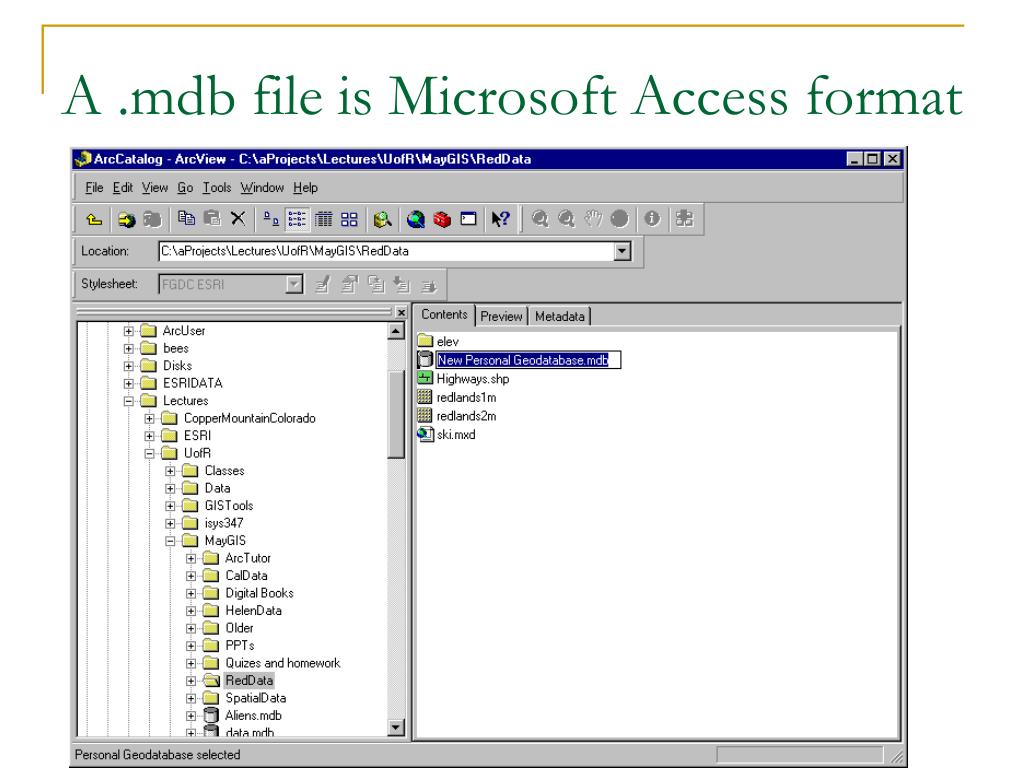The width and height of the screenshot is (1024, 768).
Task: Click the Edit Metadata icon
Action: pos(323,285)
